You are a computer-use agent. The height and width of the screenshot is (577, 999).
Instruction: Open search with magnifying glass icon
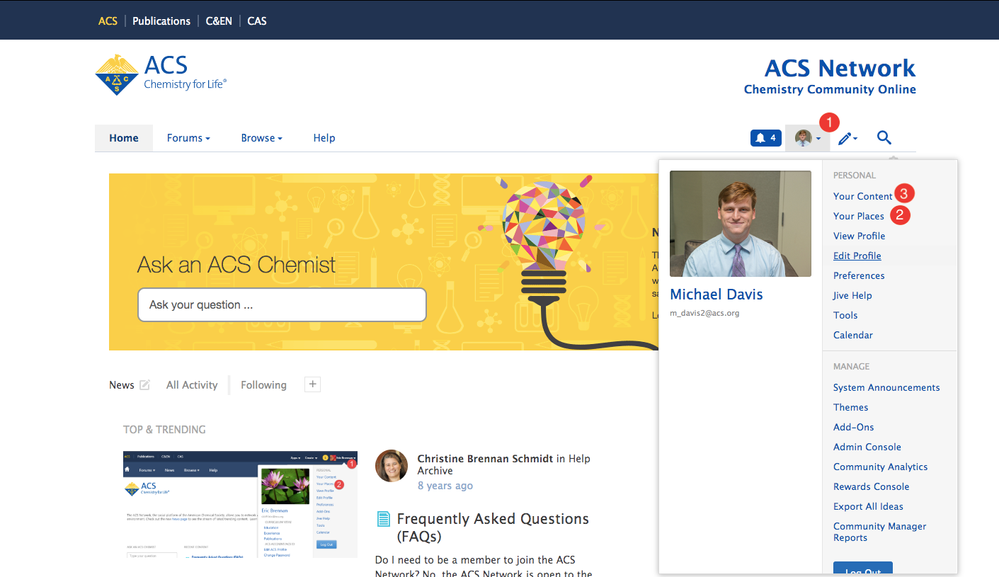[884, 138]
